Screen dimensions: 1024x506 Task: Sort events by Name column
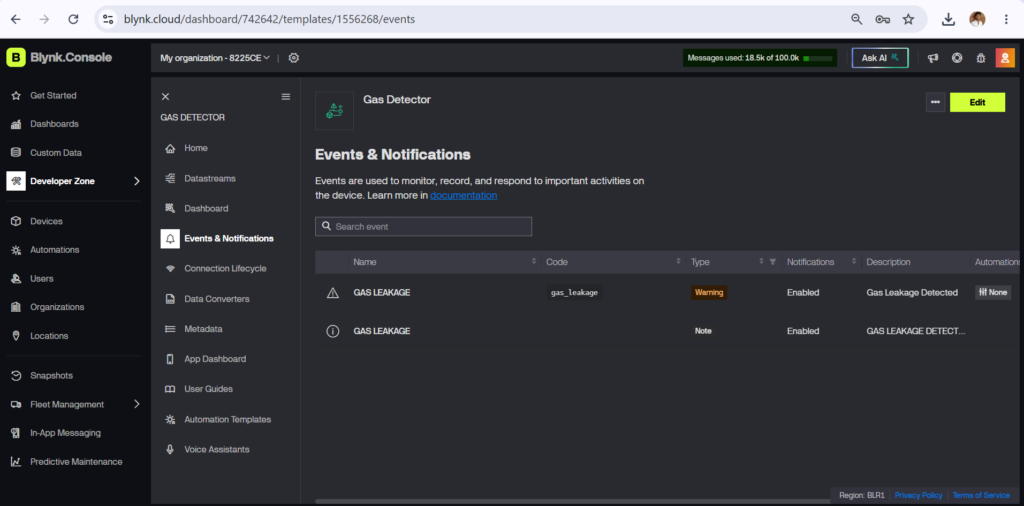(534, 262)
